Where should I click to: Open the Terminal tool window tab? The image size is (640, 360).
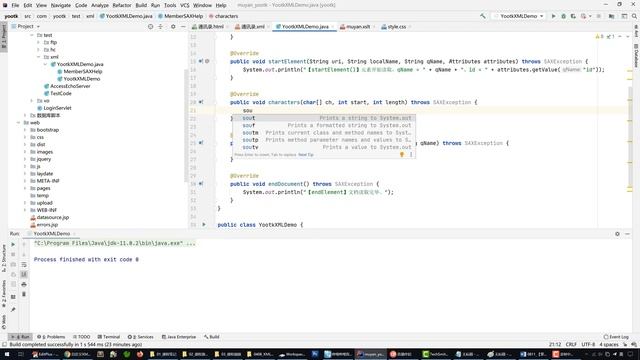(109, 337)
